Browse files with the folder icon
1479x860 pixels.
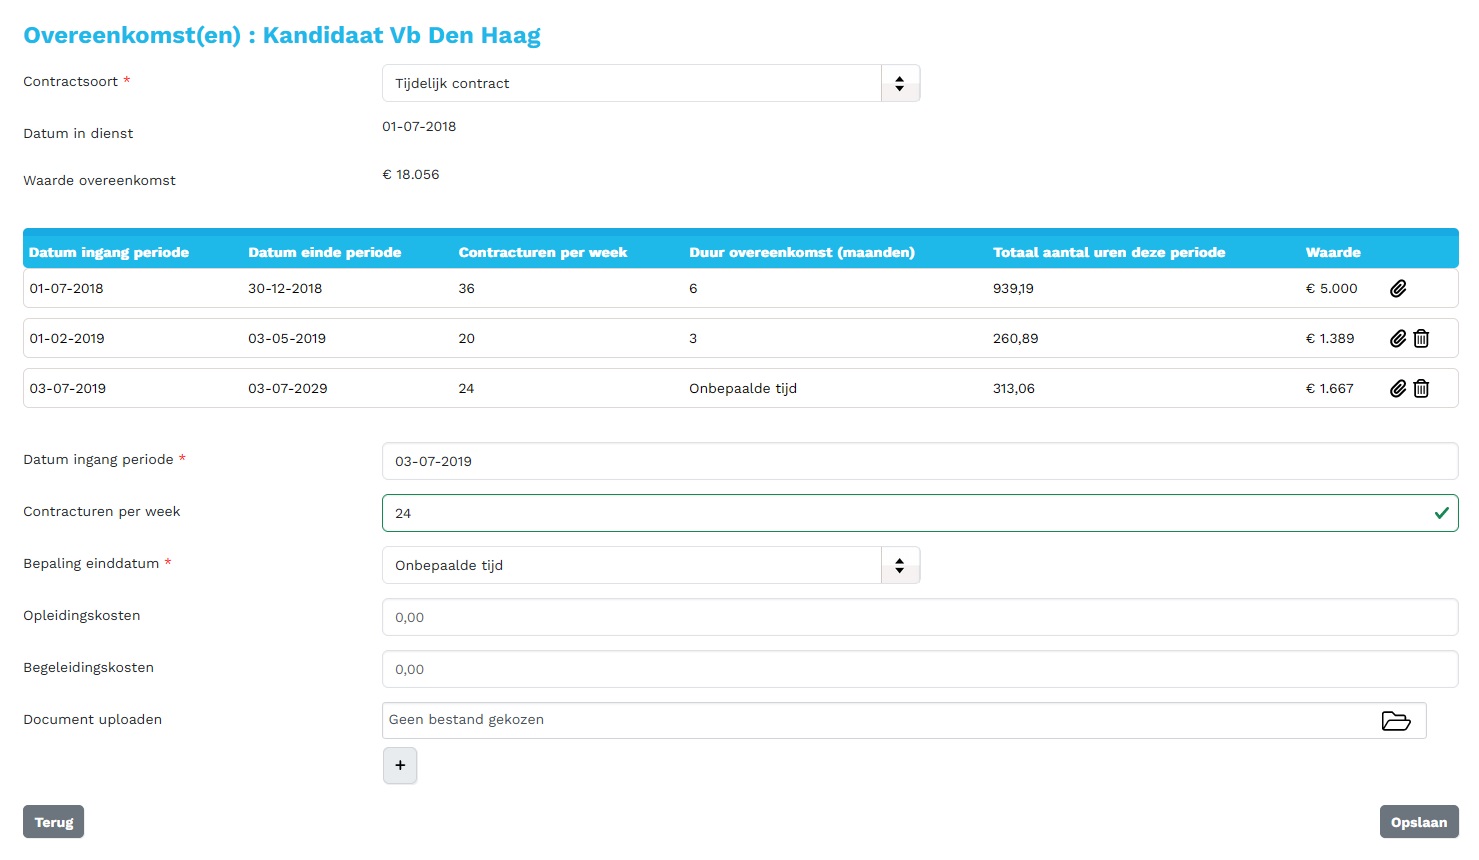[x=1396, y=720]
